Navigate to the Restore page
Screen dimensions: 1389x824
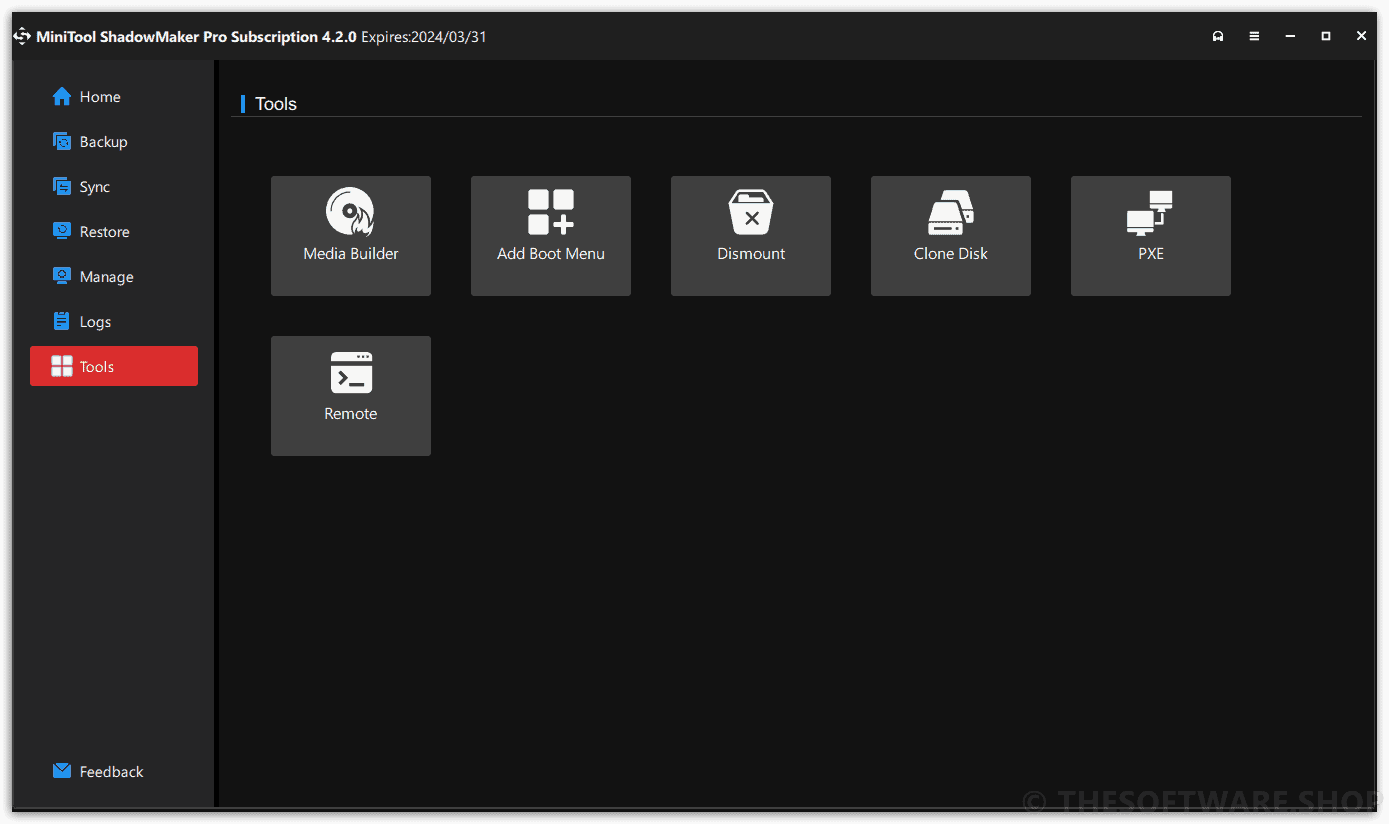click(114, 232)
